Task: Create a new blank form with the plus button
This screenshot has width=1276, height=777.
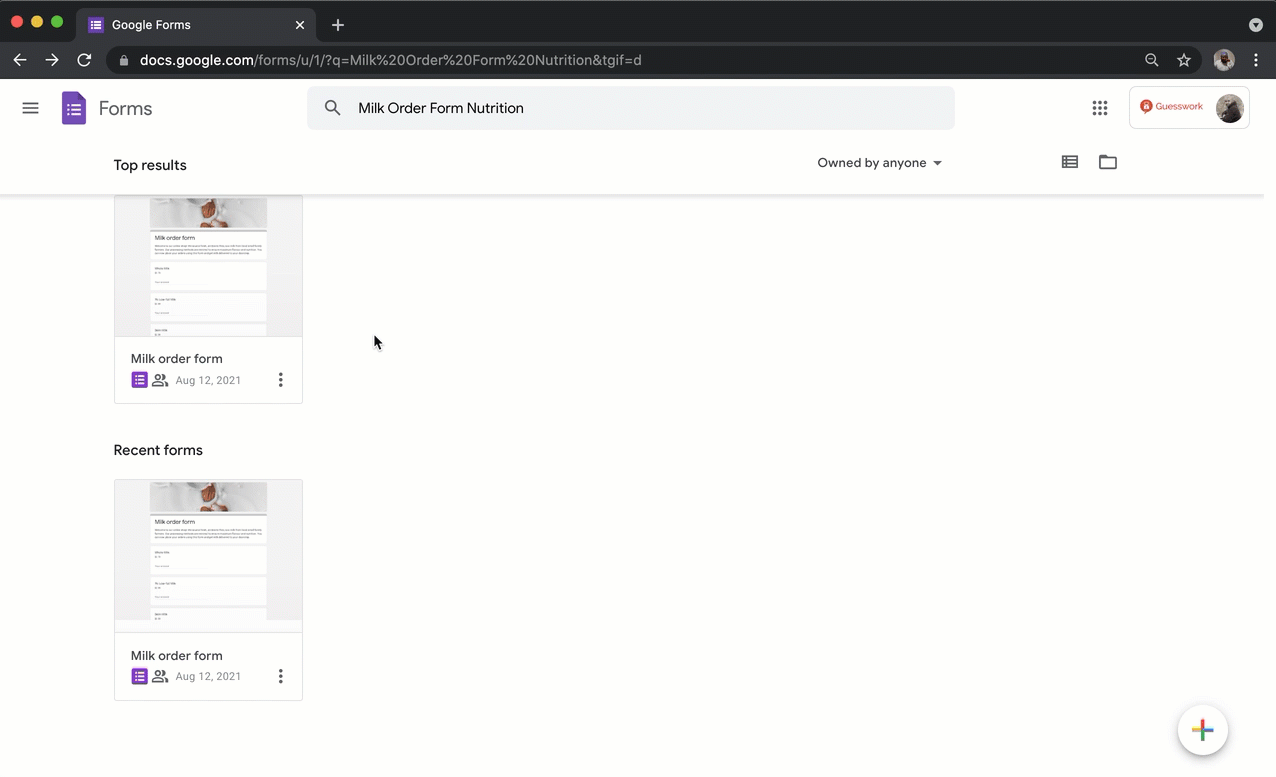Action: (x=1202, y=730)
